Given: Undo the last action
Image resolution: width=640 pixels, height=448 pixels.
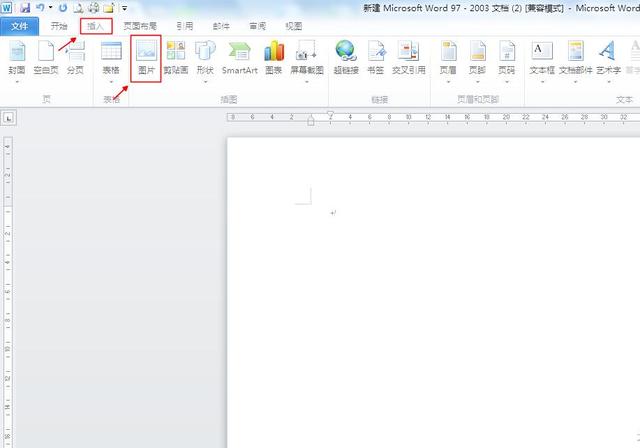Looking at the screenshot, I should click(x=40, y=7).
